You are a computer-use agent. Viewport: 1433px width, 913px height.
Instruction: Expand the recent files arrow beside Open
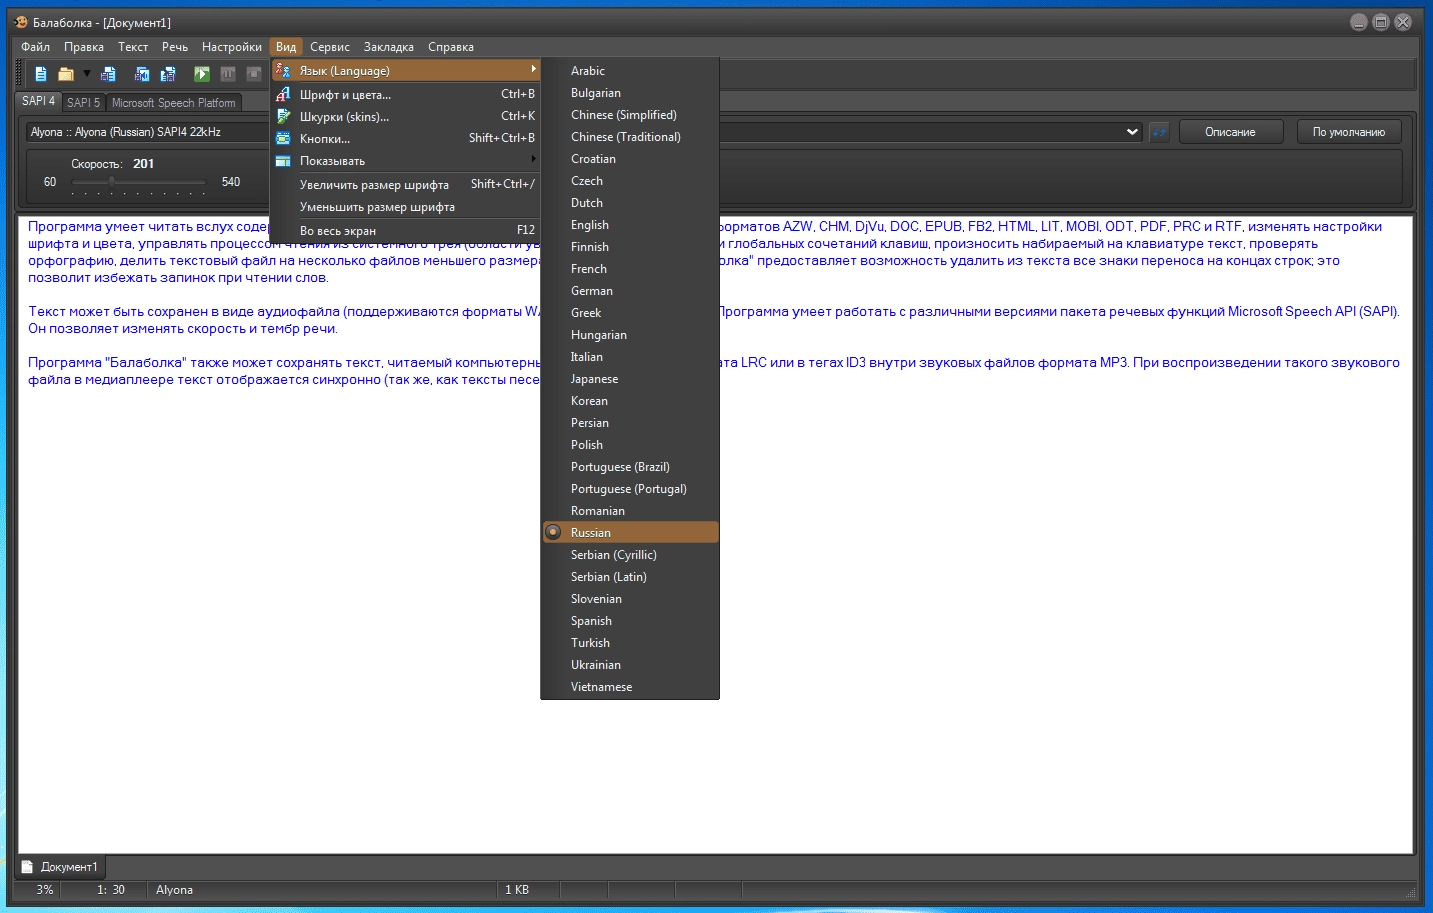[x=87, y=73]
